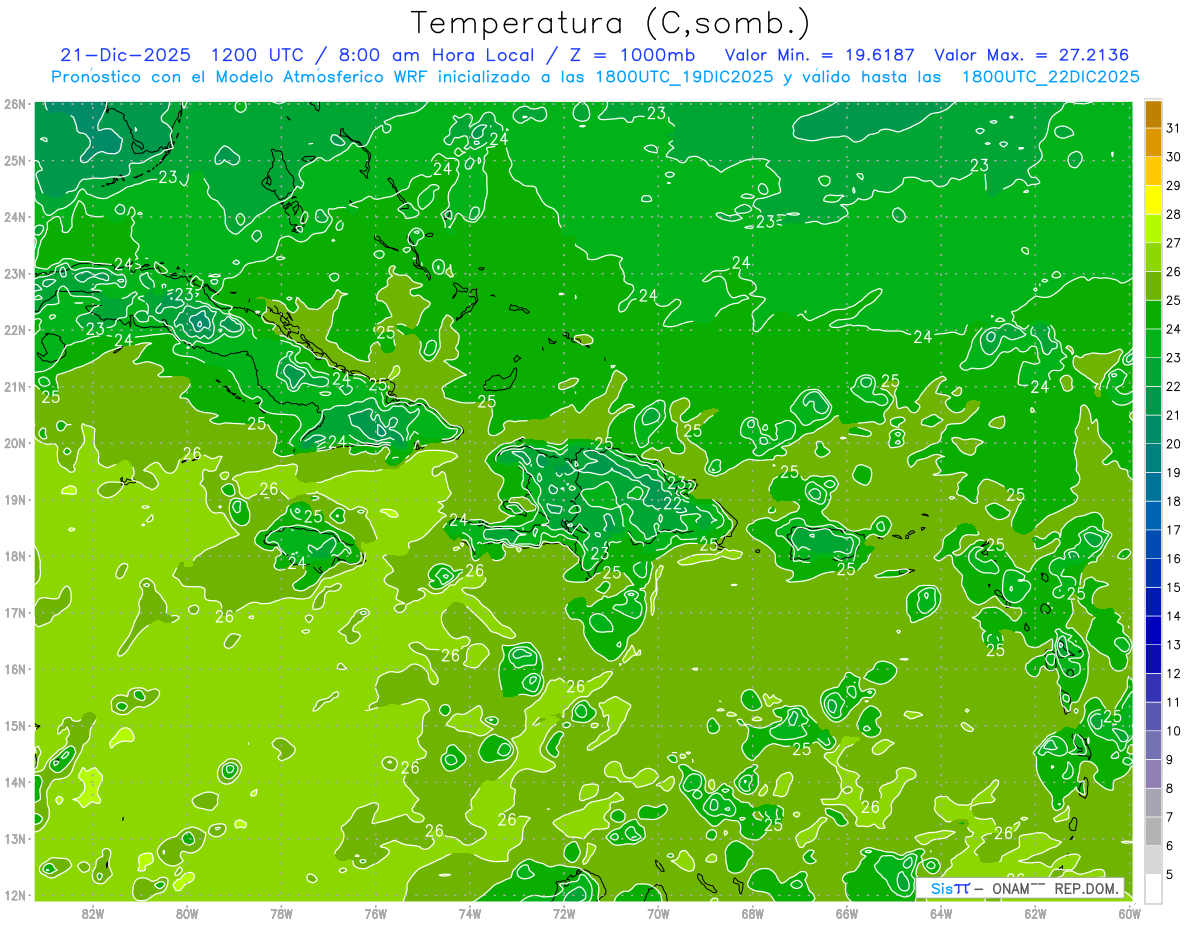The width and height of the screenshot is (1200, 927).
Task: Click the 12N latitude axis label
Action: 14,895
